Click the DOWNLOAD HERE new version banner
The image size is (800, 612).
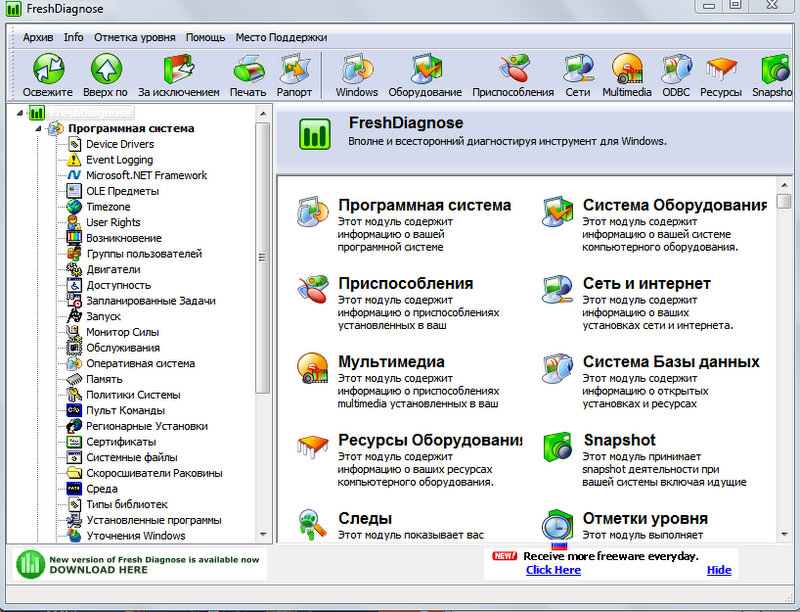pyautogui.click(x=138, y=565)
